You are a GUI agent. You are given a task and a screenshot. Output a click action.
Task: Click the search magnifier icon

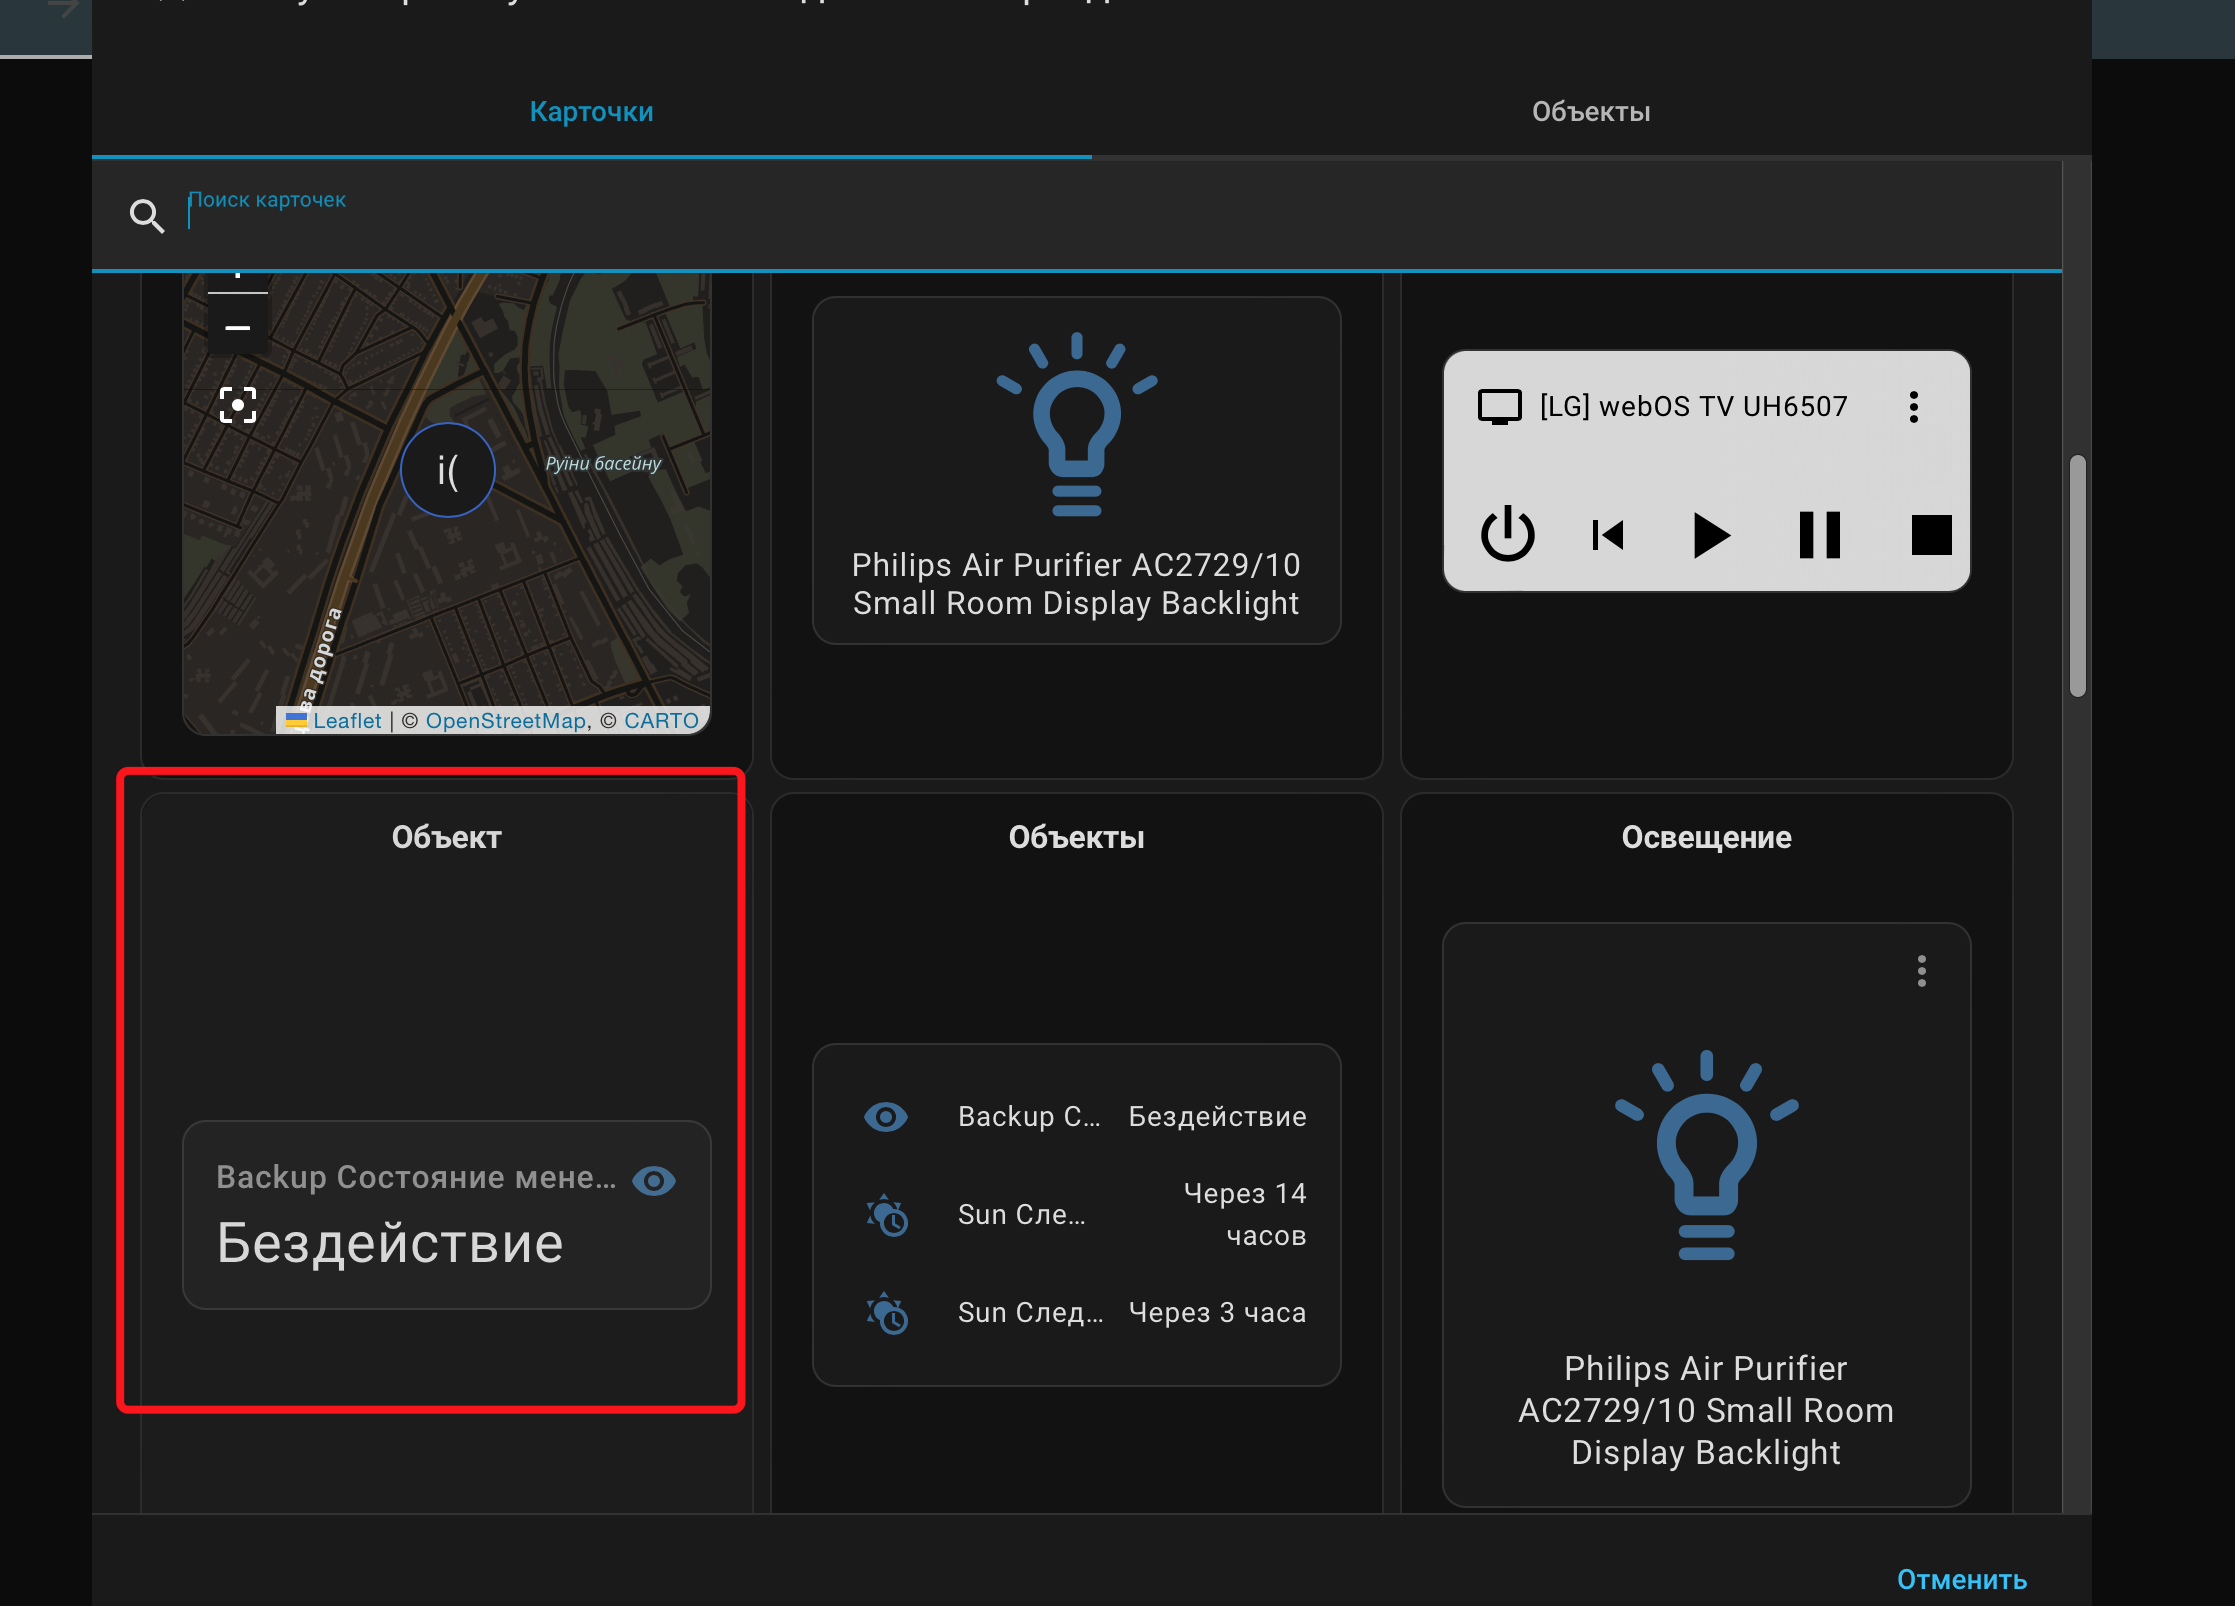pyautogui.click(x=147, y=215)
